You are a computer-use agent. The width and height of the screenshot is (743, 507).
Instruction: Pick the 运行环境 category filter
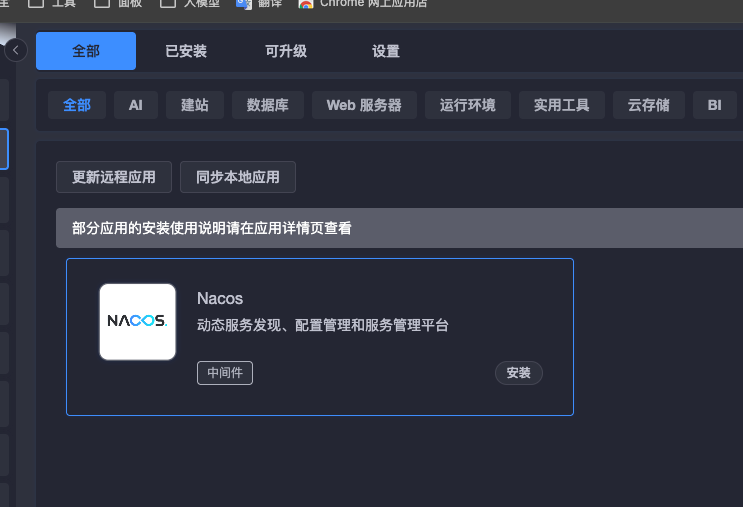tap(467, 105)
